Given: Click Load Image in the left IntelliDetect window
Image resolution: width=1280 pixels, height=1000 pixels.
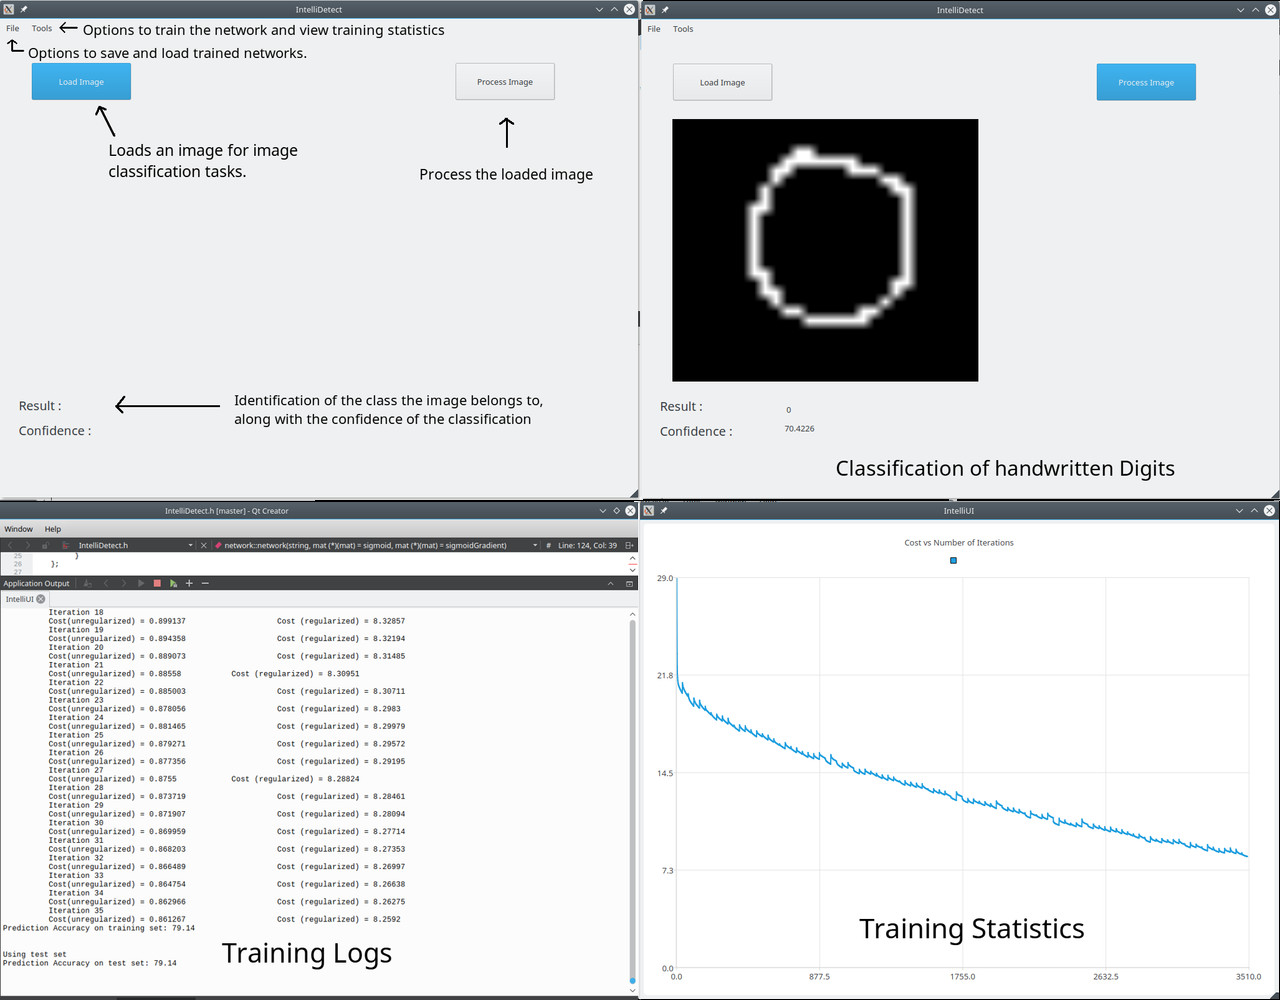Looking at the screenshot, I should [81, 82].
